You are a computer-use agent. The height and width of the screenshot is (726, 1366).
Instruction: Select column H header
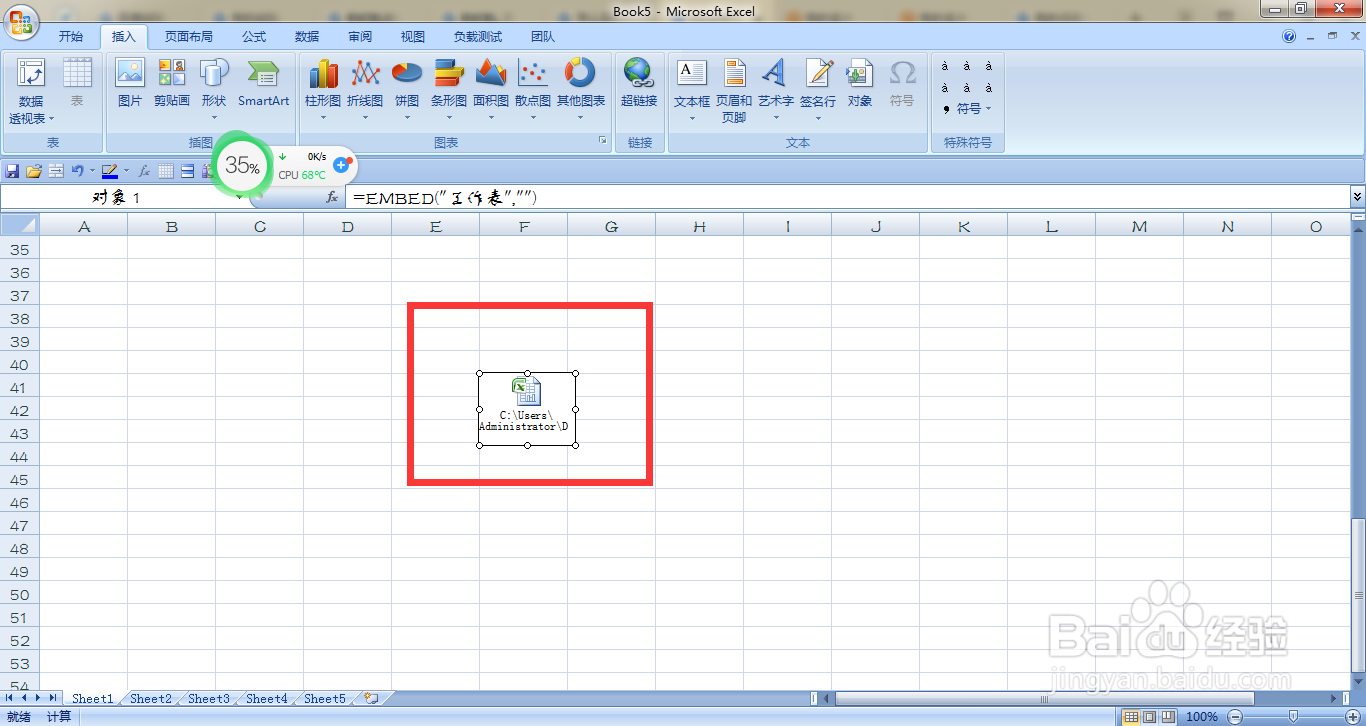coord(700,227)
